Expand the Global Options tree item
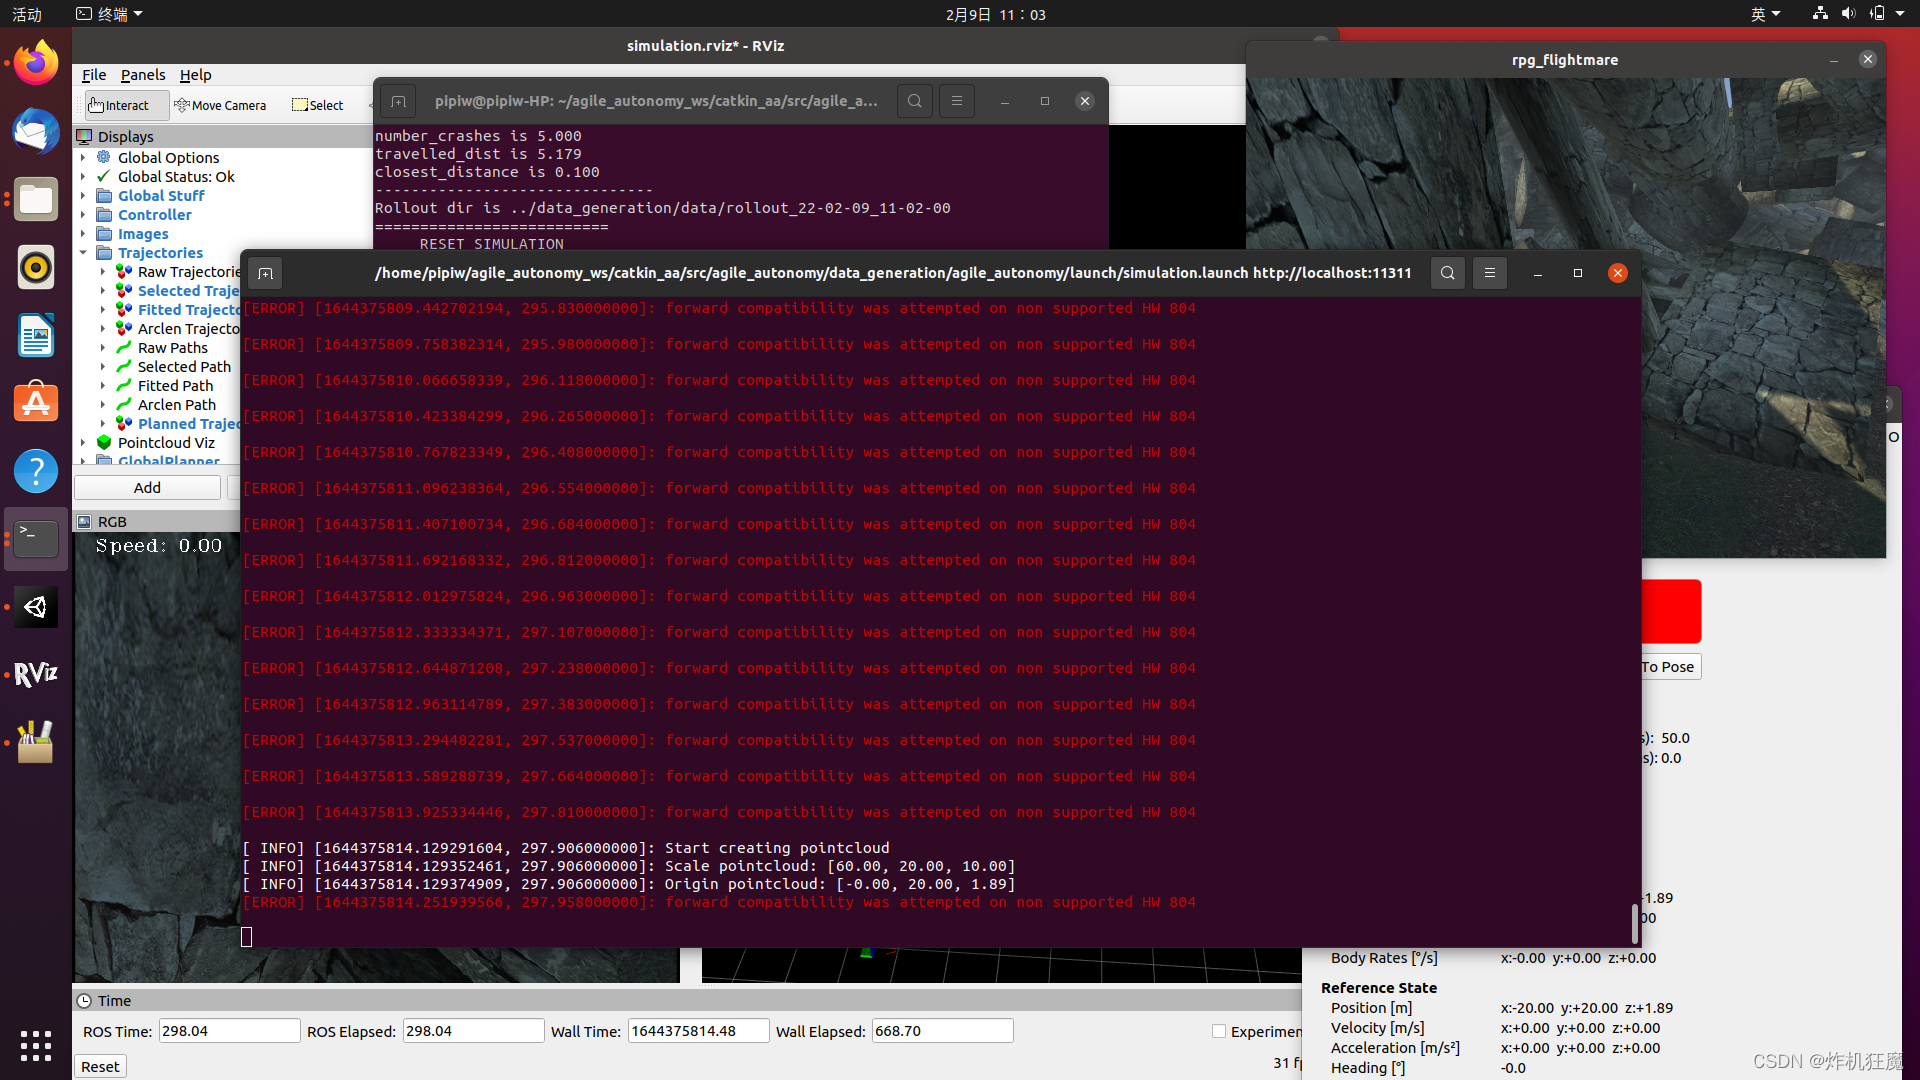The width and height of the screenshot is (1920, 1080). coord(83,158)
